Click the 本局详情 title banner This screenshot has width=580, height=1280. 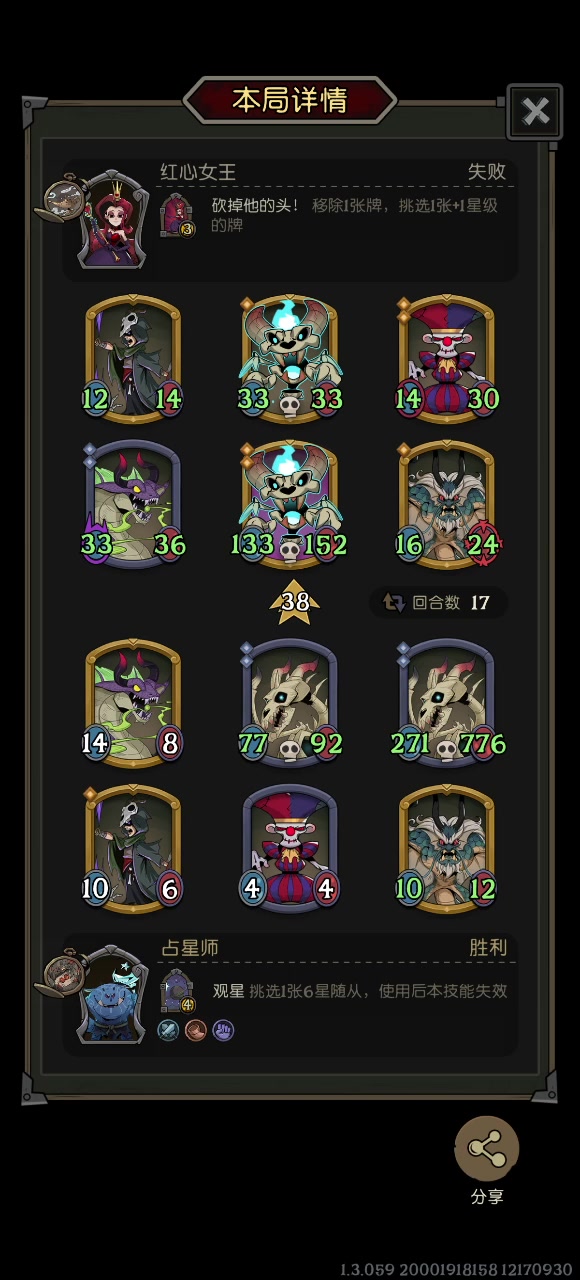(290, 100)
